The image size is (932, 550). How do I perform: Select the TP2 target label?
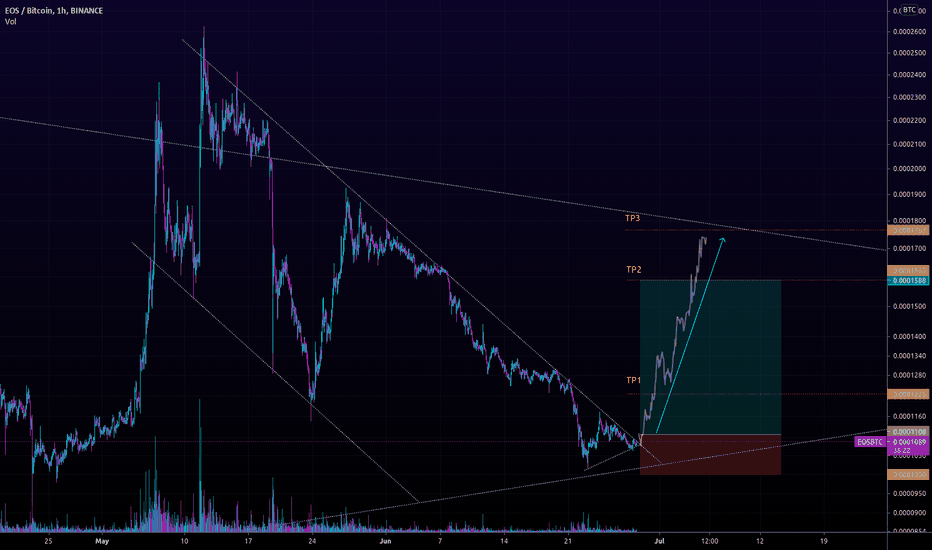click(x=634, y=269)
